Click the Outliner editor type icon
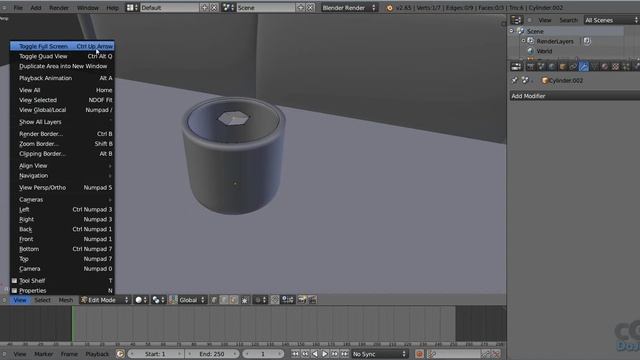 516,20
